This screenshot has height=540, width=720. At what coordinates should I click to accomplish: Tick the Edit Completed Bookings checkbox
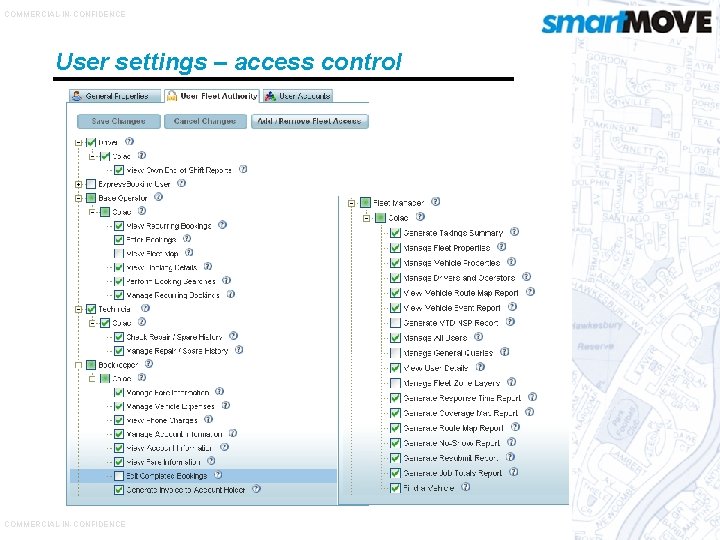click(119, 476)
